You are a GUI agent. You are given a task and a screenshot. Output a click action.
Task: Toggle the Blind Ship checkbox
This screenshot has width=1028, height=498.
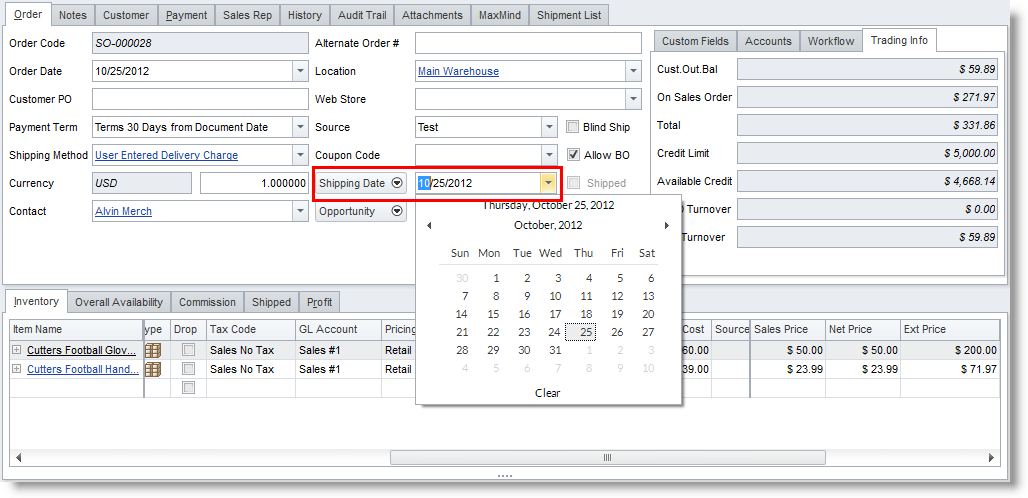click(x=573, y=127)
